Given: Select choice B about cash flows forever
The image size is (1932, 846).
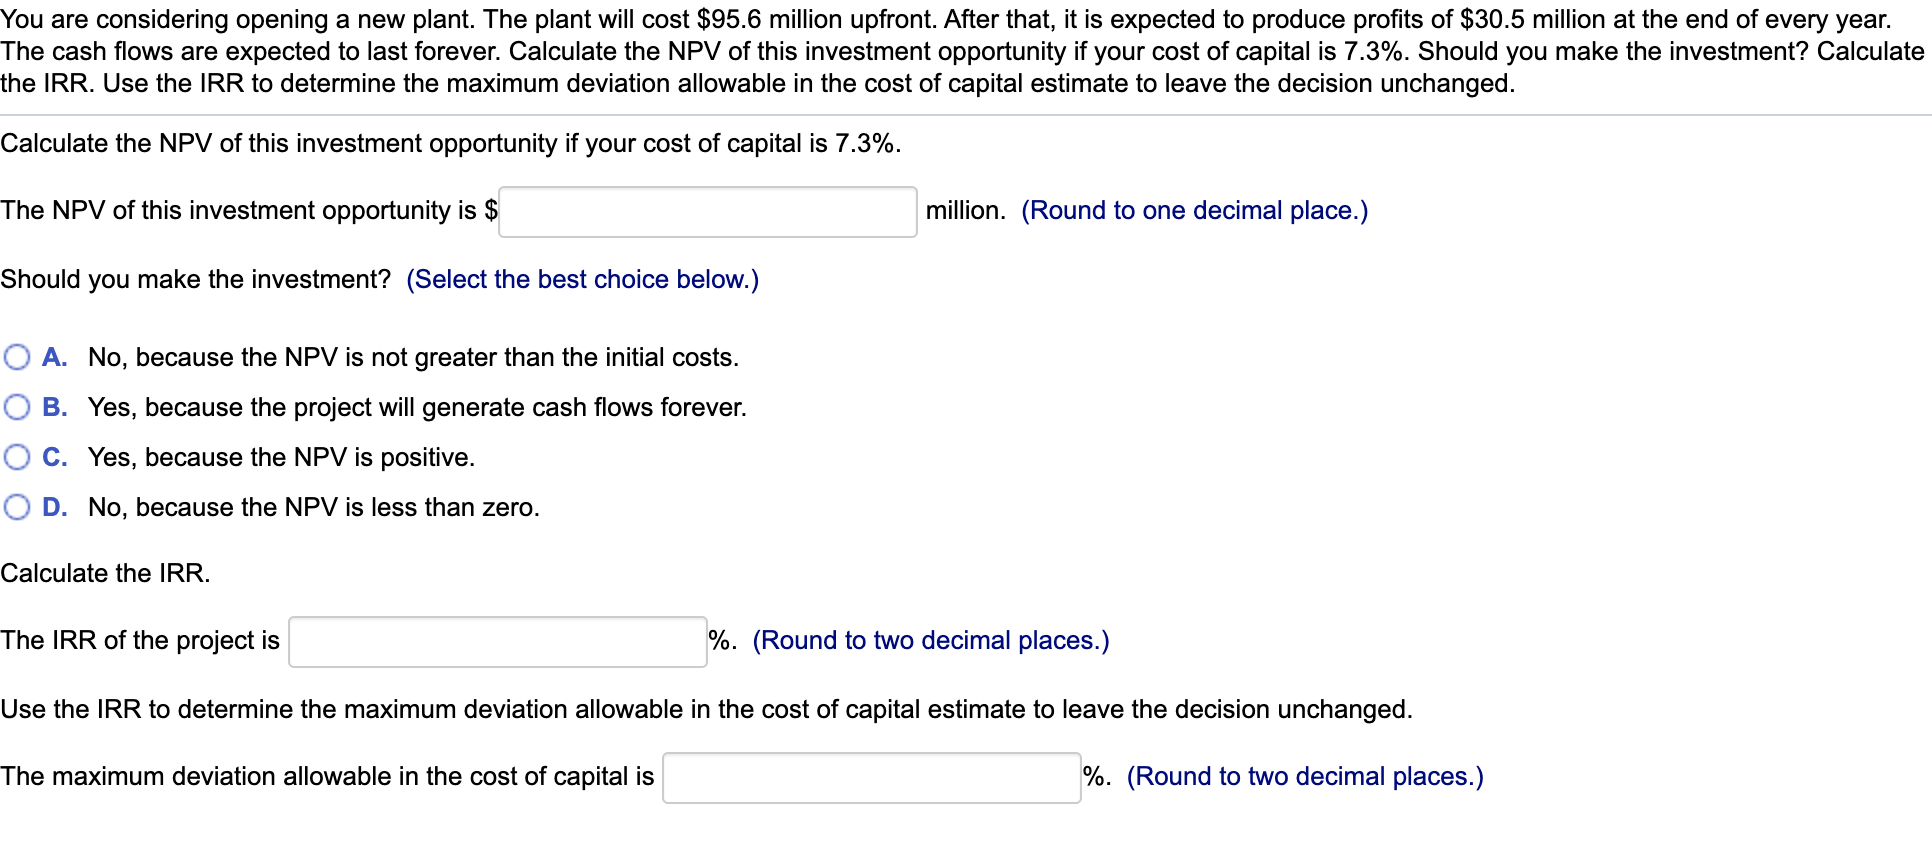Looking at the screenshot, I should tap(17, 407).
